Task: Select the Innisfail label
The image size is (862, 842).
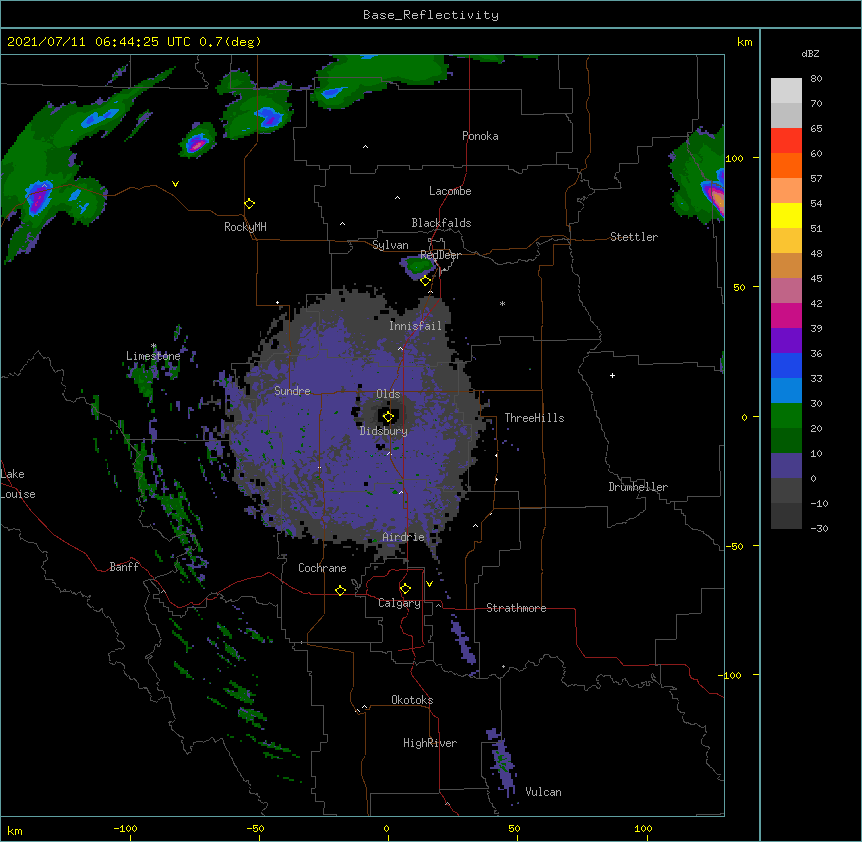Action: 415,326
